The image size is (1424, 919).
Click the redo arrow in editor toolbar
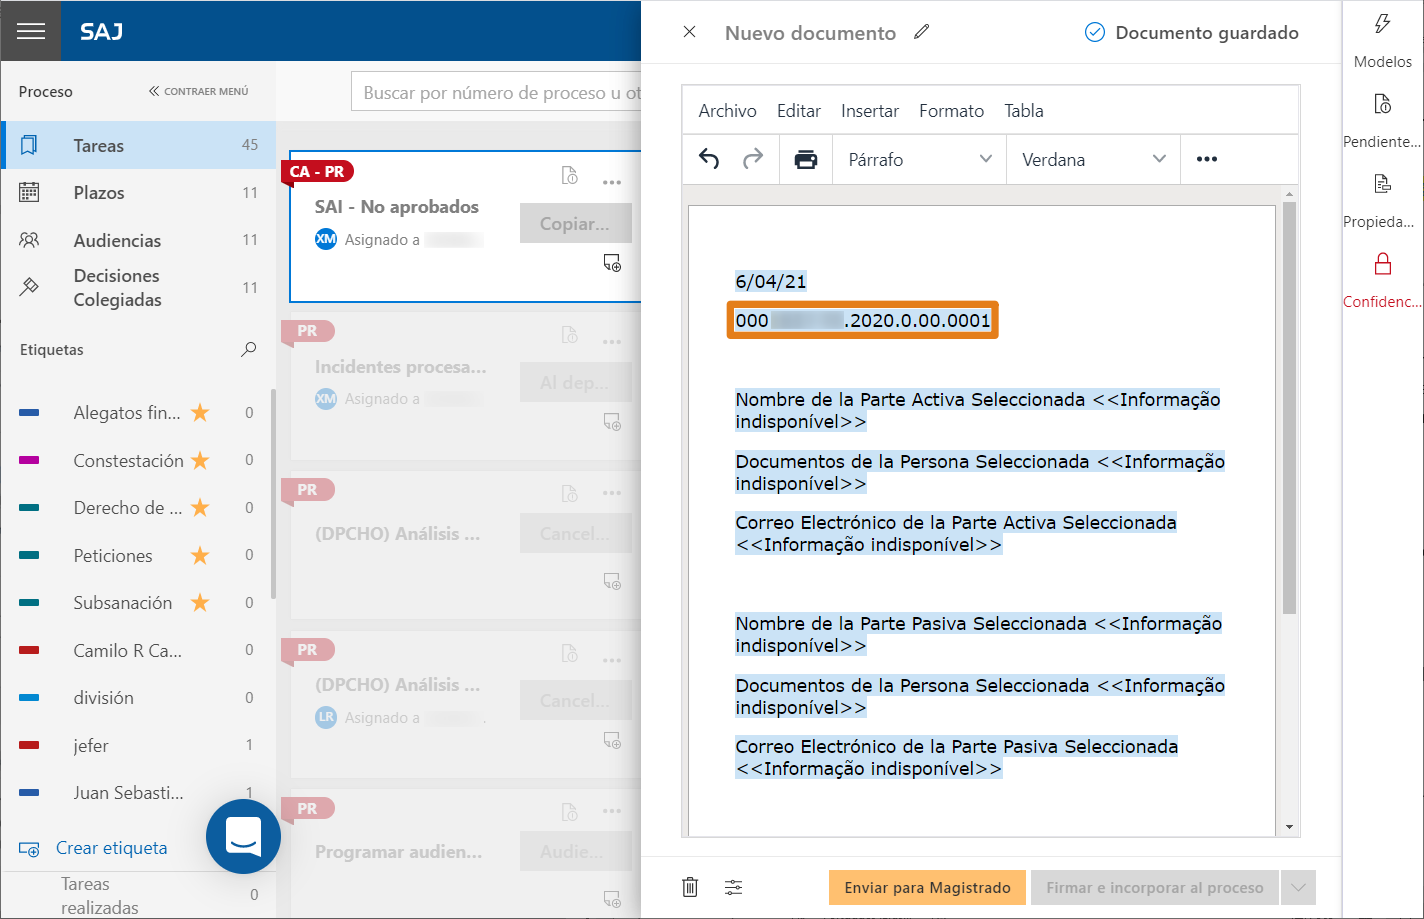tap(753, 159)
